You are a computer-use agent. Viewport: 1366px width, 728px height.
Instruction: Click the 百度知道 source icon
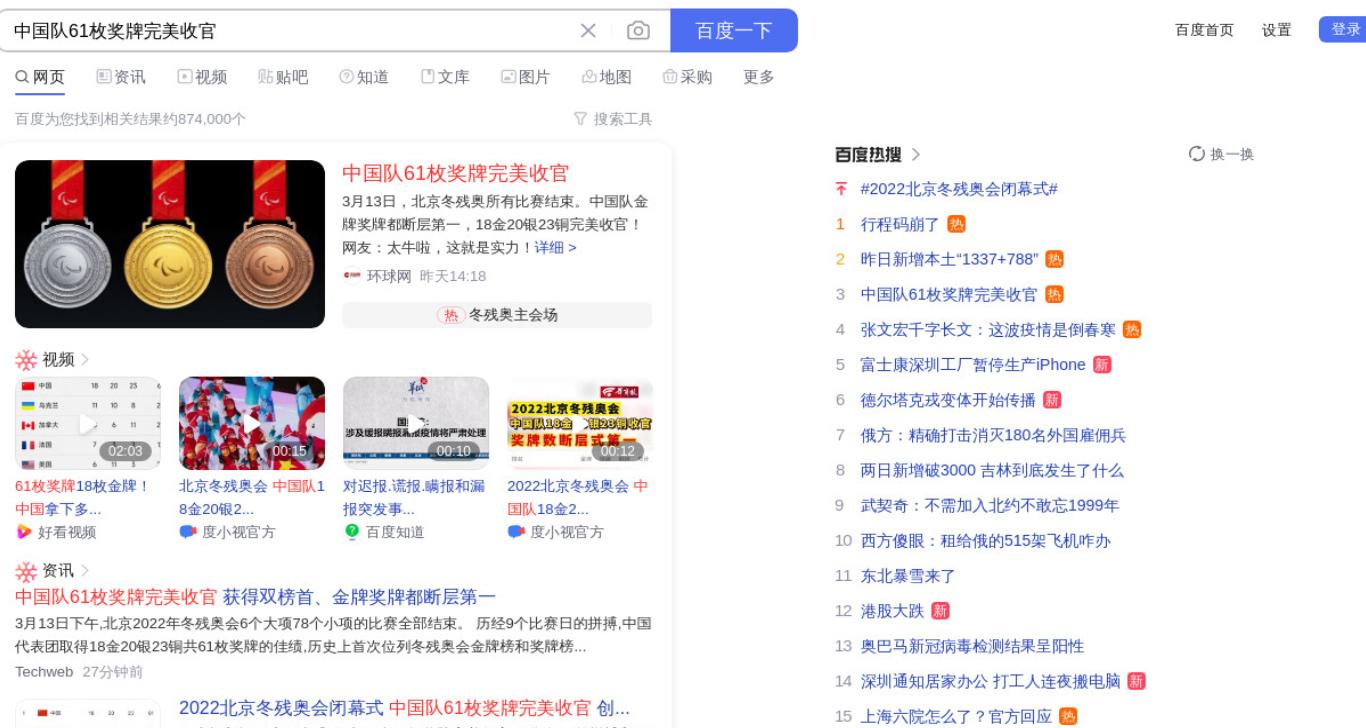coord(351,532)
